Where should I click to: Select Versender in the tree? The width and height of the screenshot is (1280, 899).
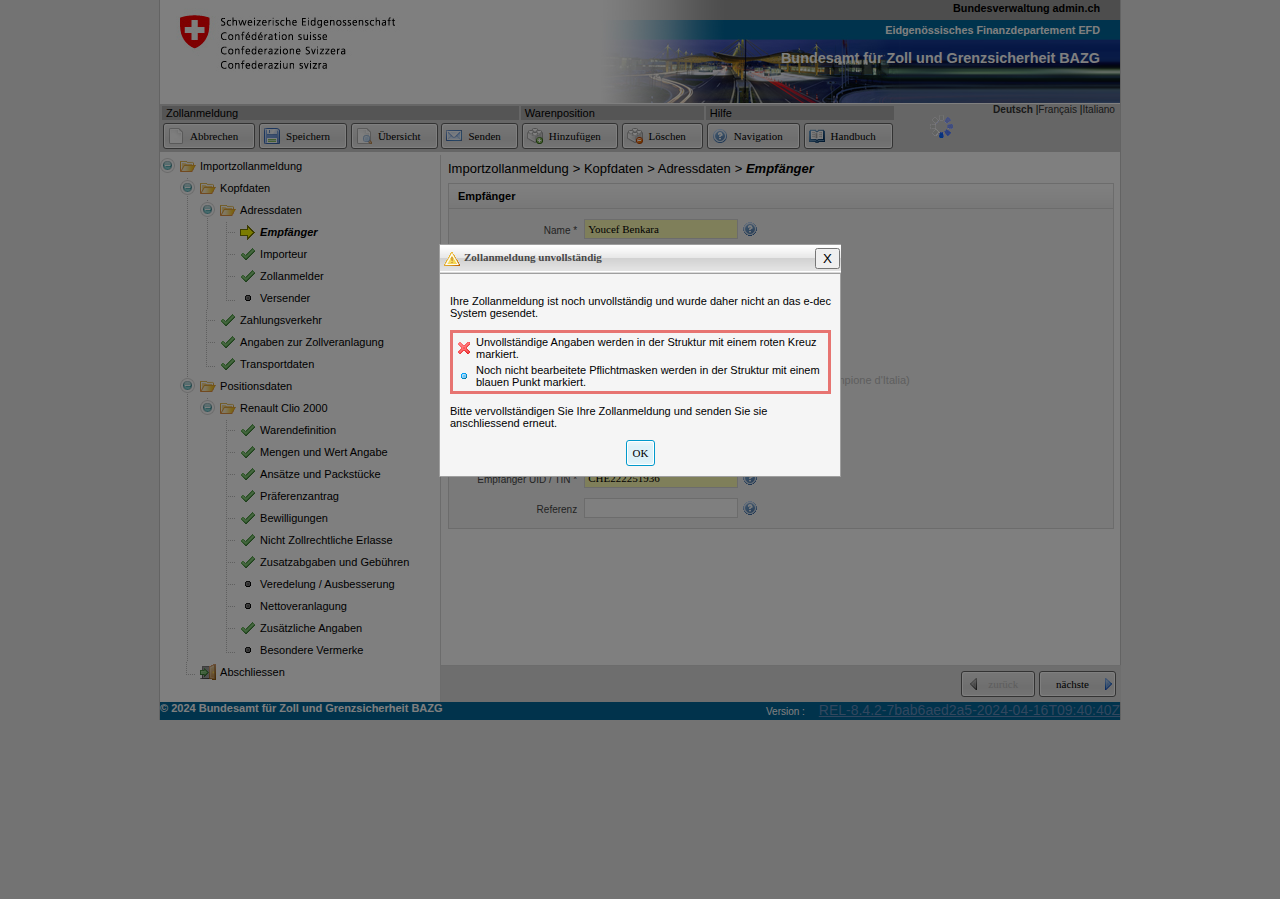[284, 298]
